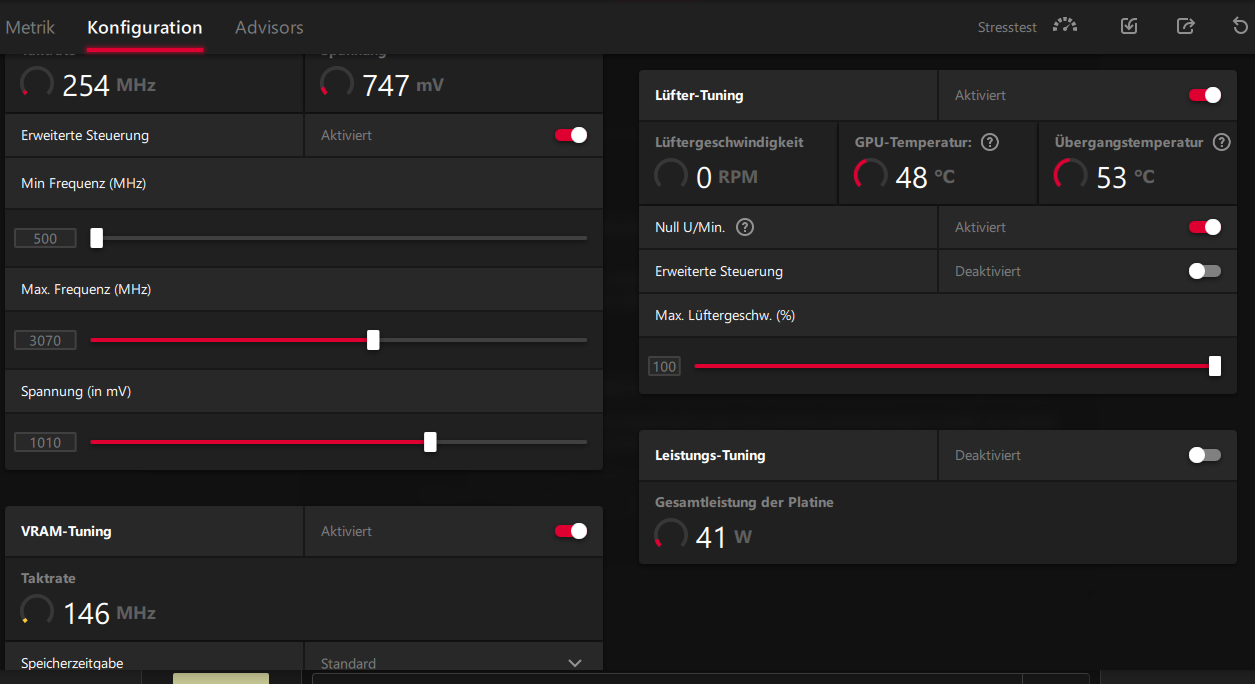1255x684 pixels.
Task: Click the Null U/Min. help icon
Action: pyautogui.click(x=744, y=227)
